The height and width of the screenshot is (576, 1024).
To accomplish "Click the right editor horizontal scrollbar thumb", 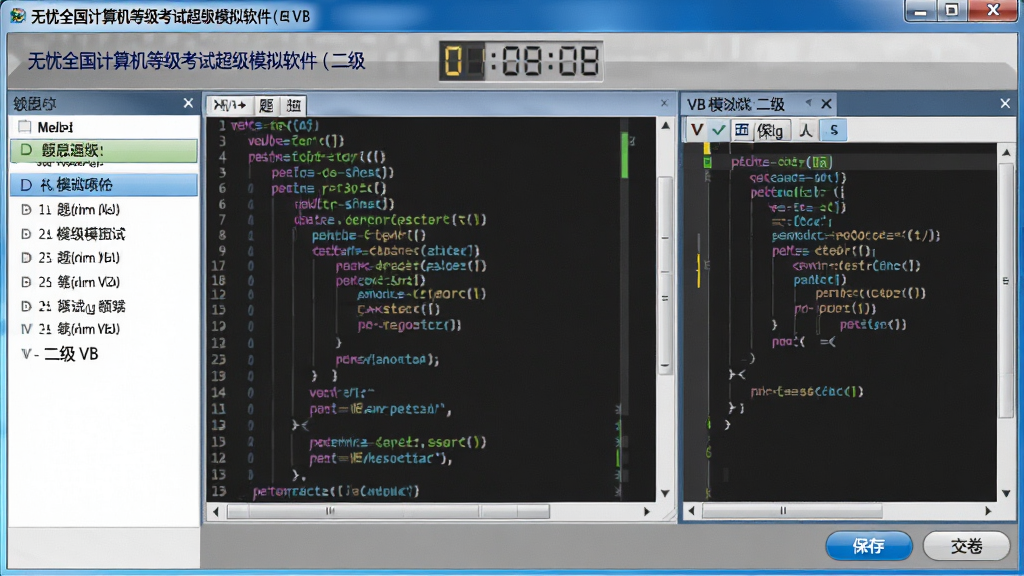I will [x=792, y=511].
